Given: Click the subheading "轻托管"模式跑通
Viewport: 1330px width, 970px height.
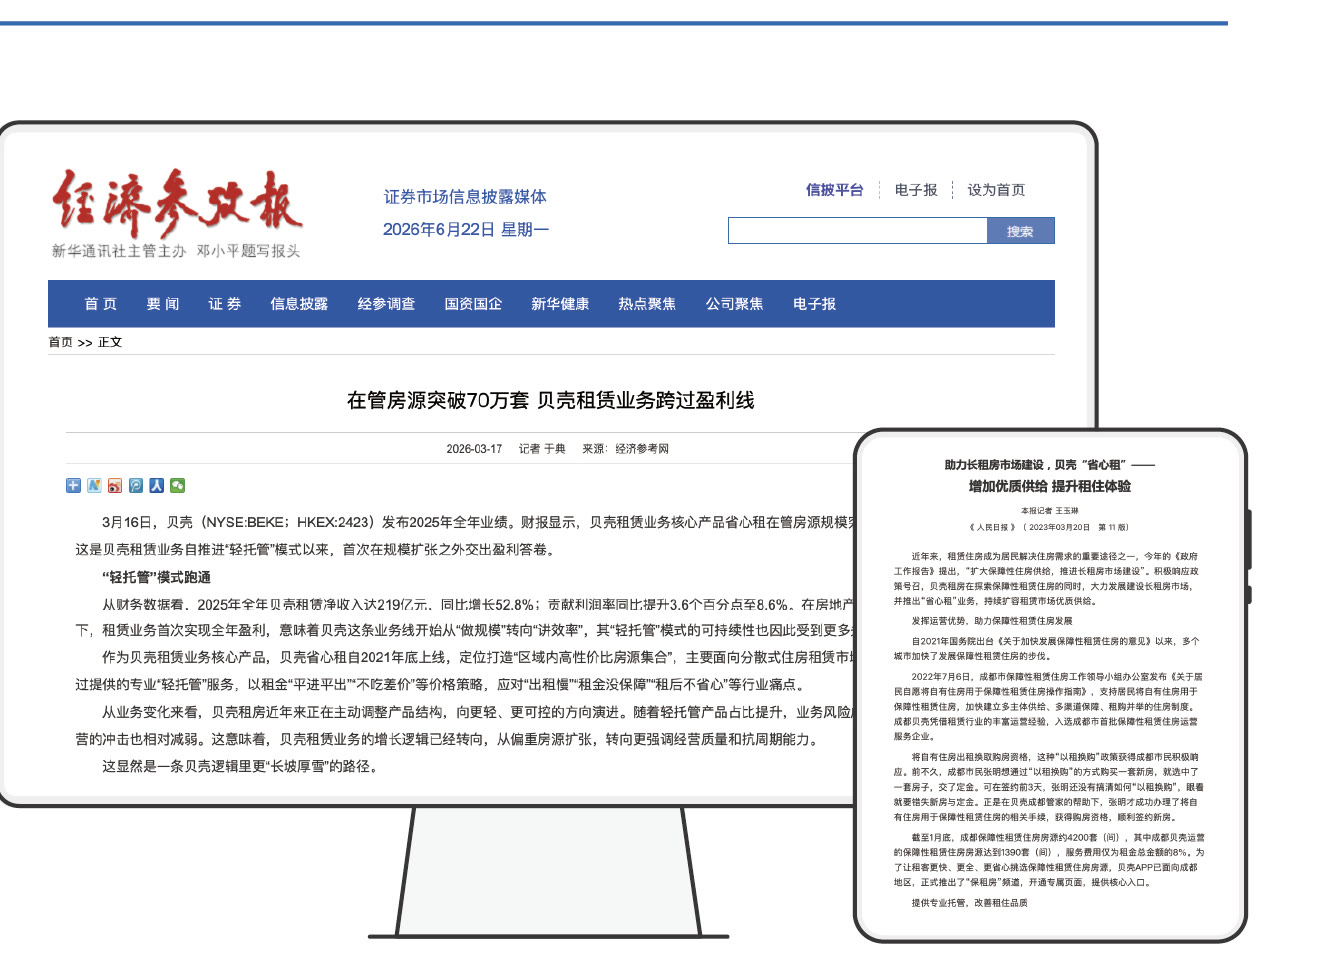Looking at the screenshot, I should click(156, 577).
